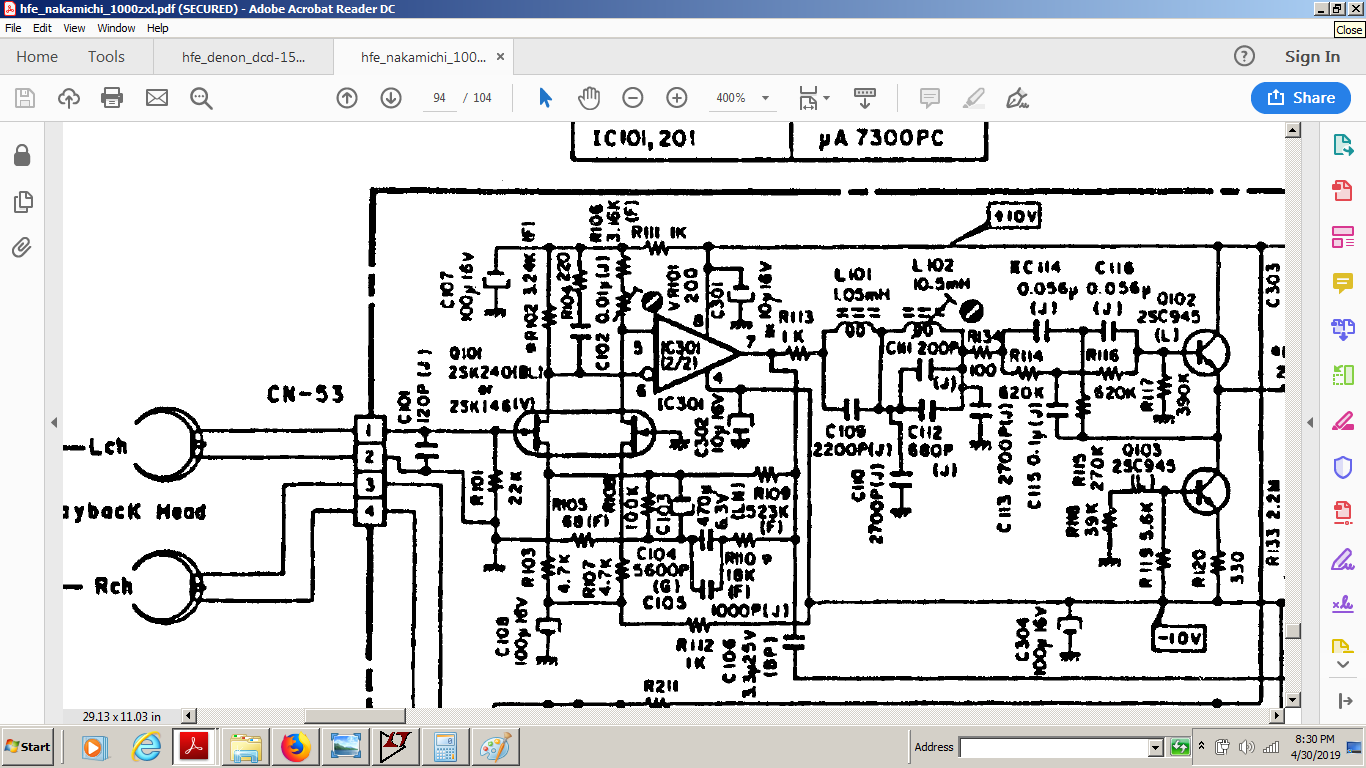This screenshot has width=1366, height=768.
Task: Launch Firefox from the taskbar
Action: point(295,747)
